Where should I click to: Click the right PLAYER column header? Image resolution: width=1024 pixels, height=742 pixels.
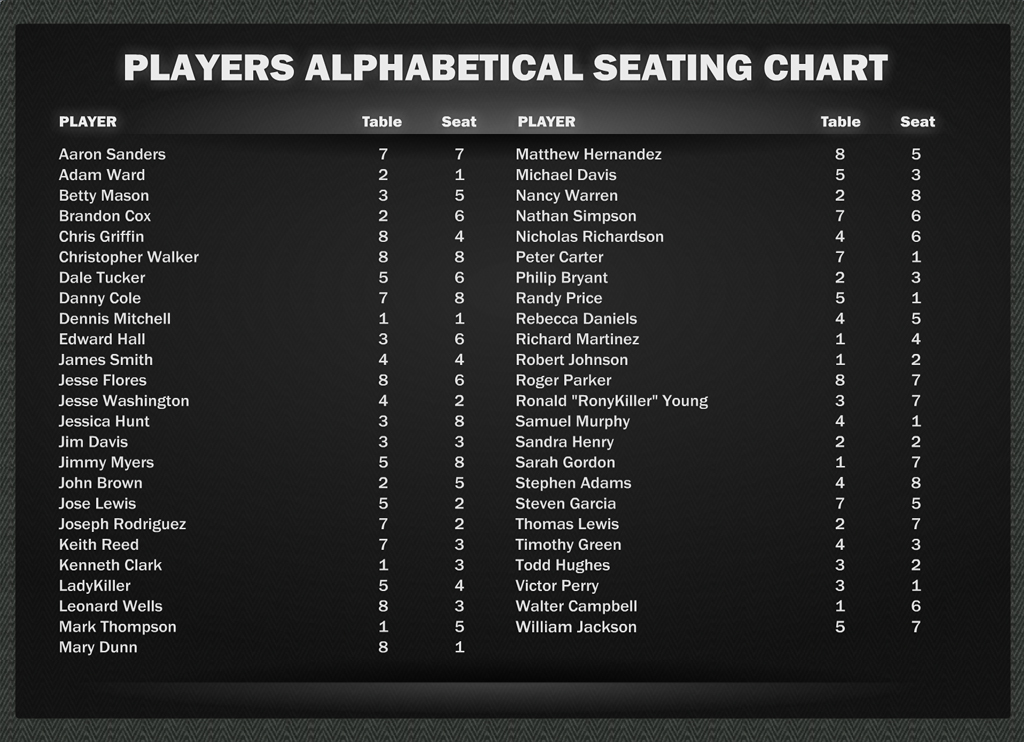pos(546,122)
